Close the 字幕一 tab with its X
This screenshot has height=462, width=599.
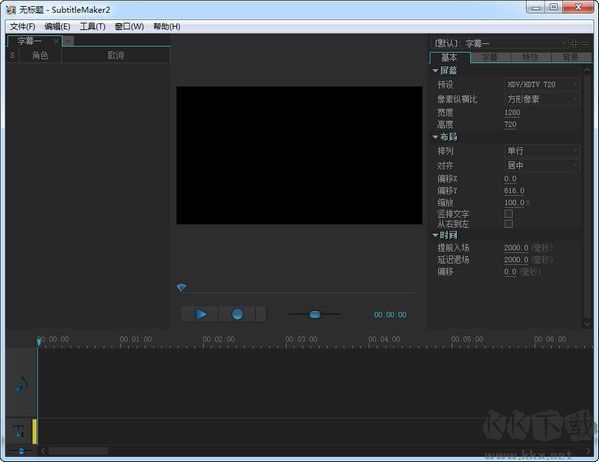(x=57, y=41)
